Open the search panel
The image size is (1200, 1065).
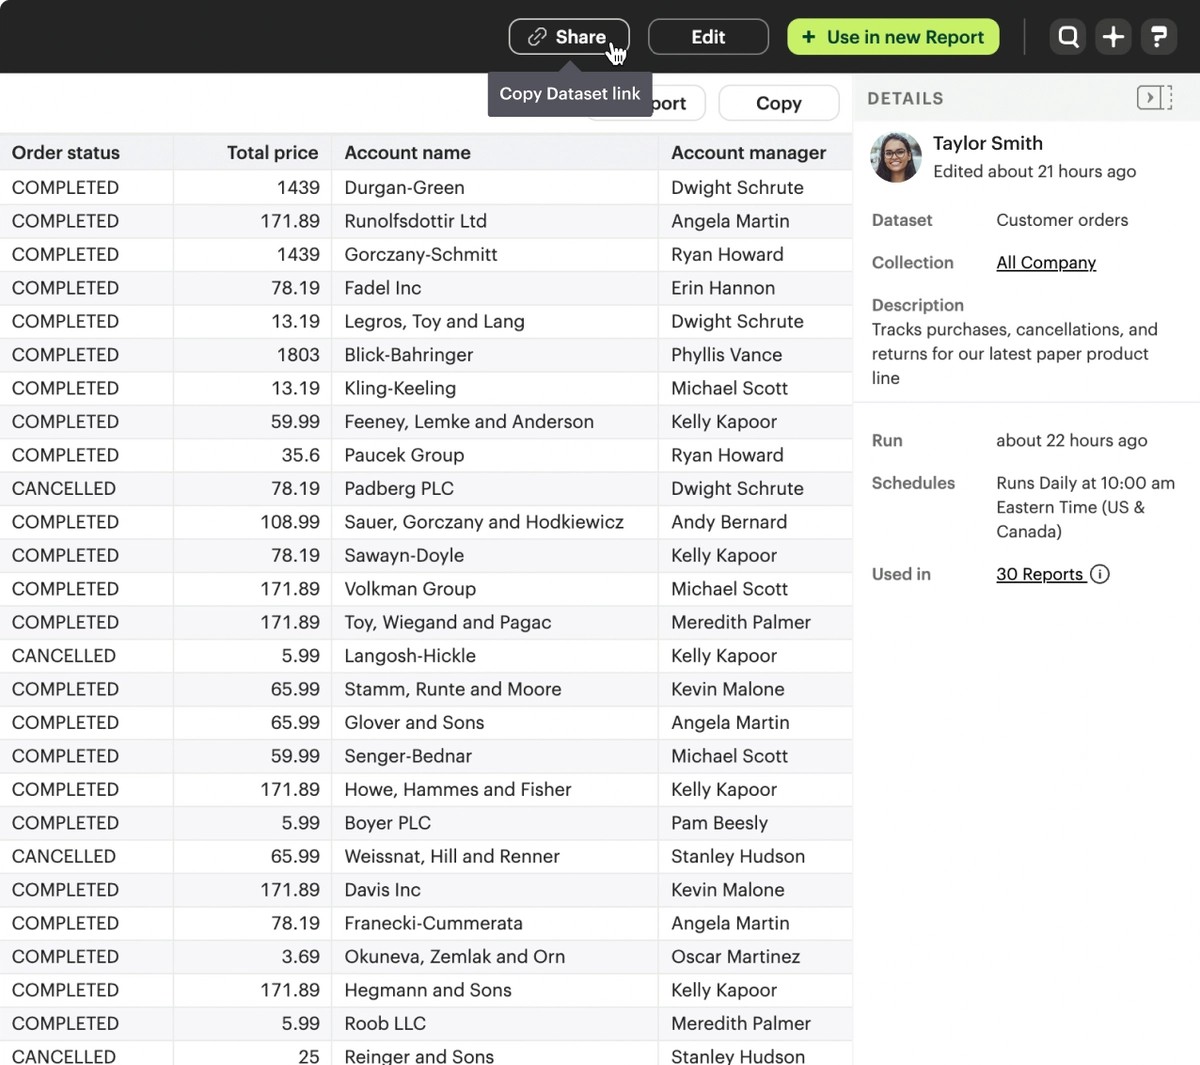point(1067,36)
